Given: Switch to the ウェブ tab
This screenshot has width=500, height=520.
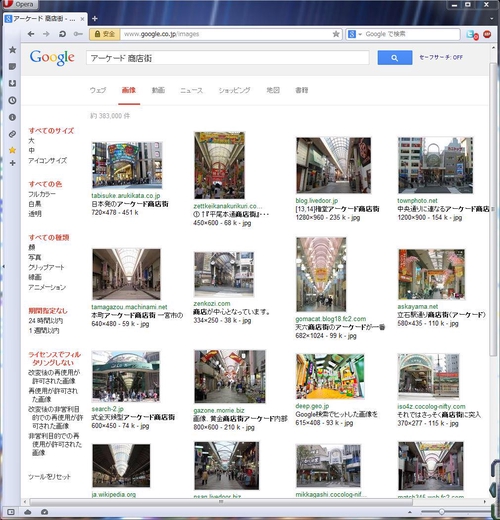Looking at the screenshot, I should tap(98, 90).
